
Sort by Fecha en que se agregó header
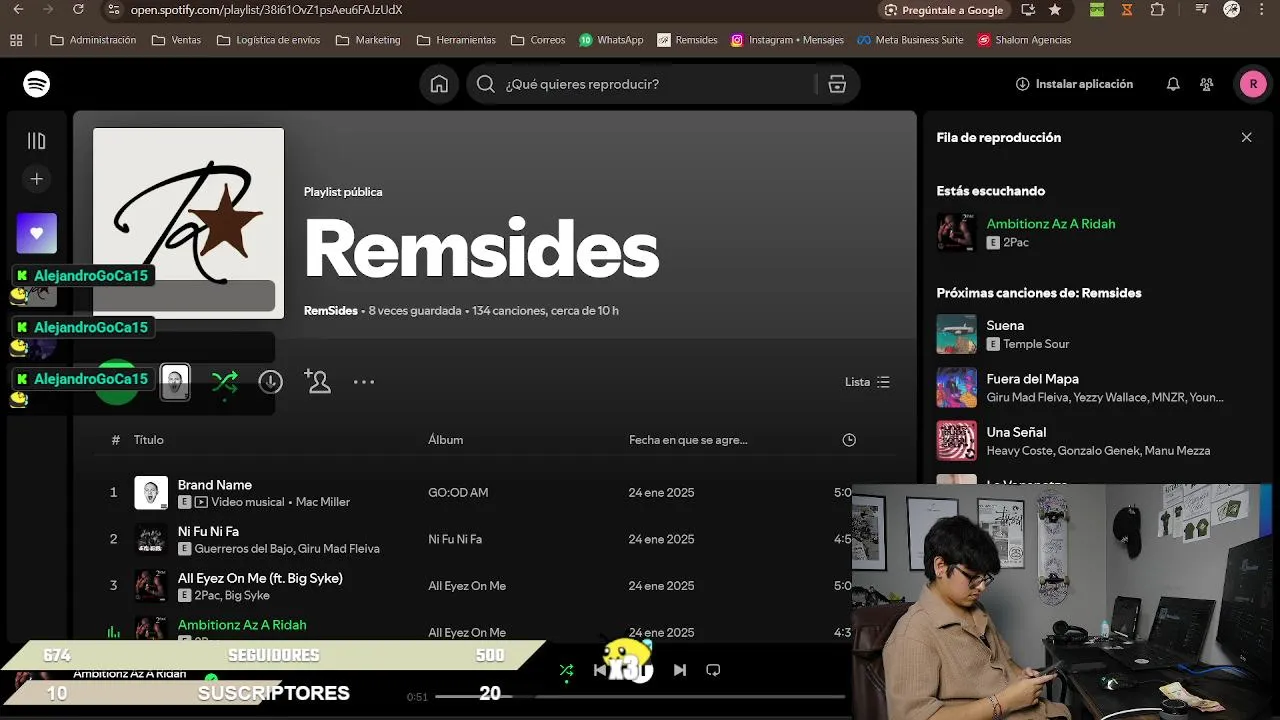[688, 440]
